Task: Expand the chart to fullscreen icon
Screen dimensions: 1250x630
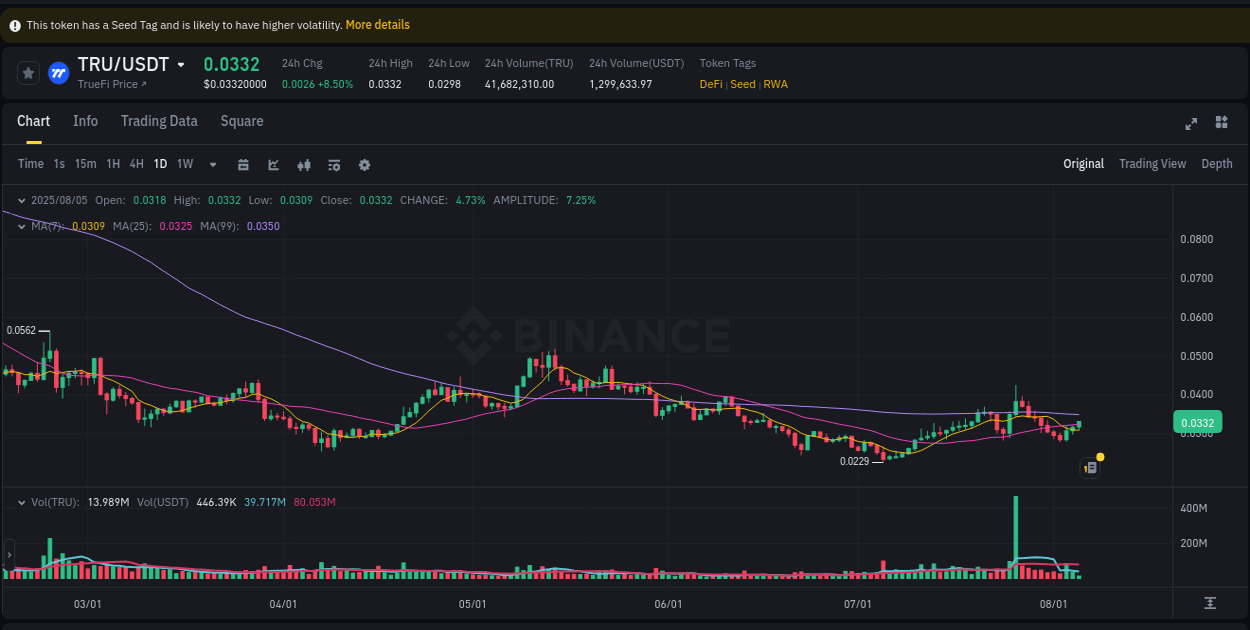Action: tap(1190, 124)
